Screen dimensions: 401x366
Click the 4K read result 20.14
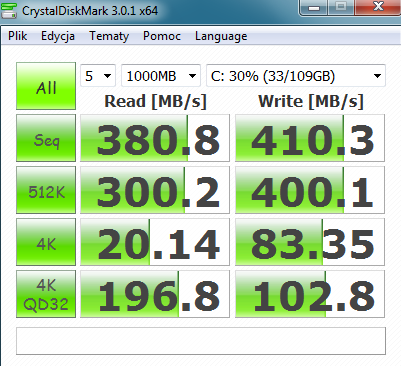pyautogui.click(x=155, y=242)
